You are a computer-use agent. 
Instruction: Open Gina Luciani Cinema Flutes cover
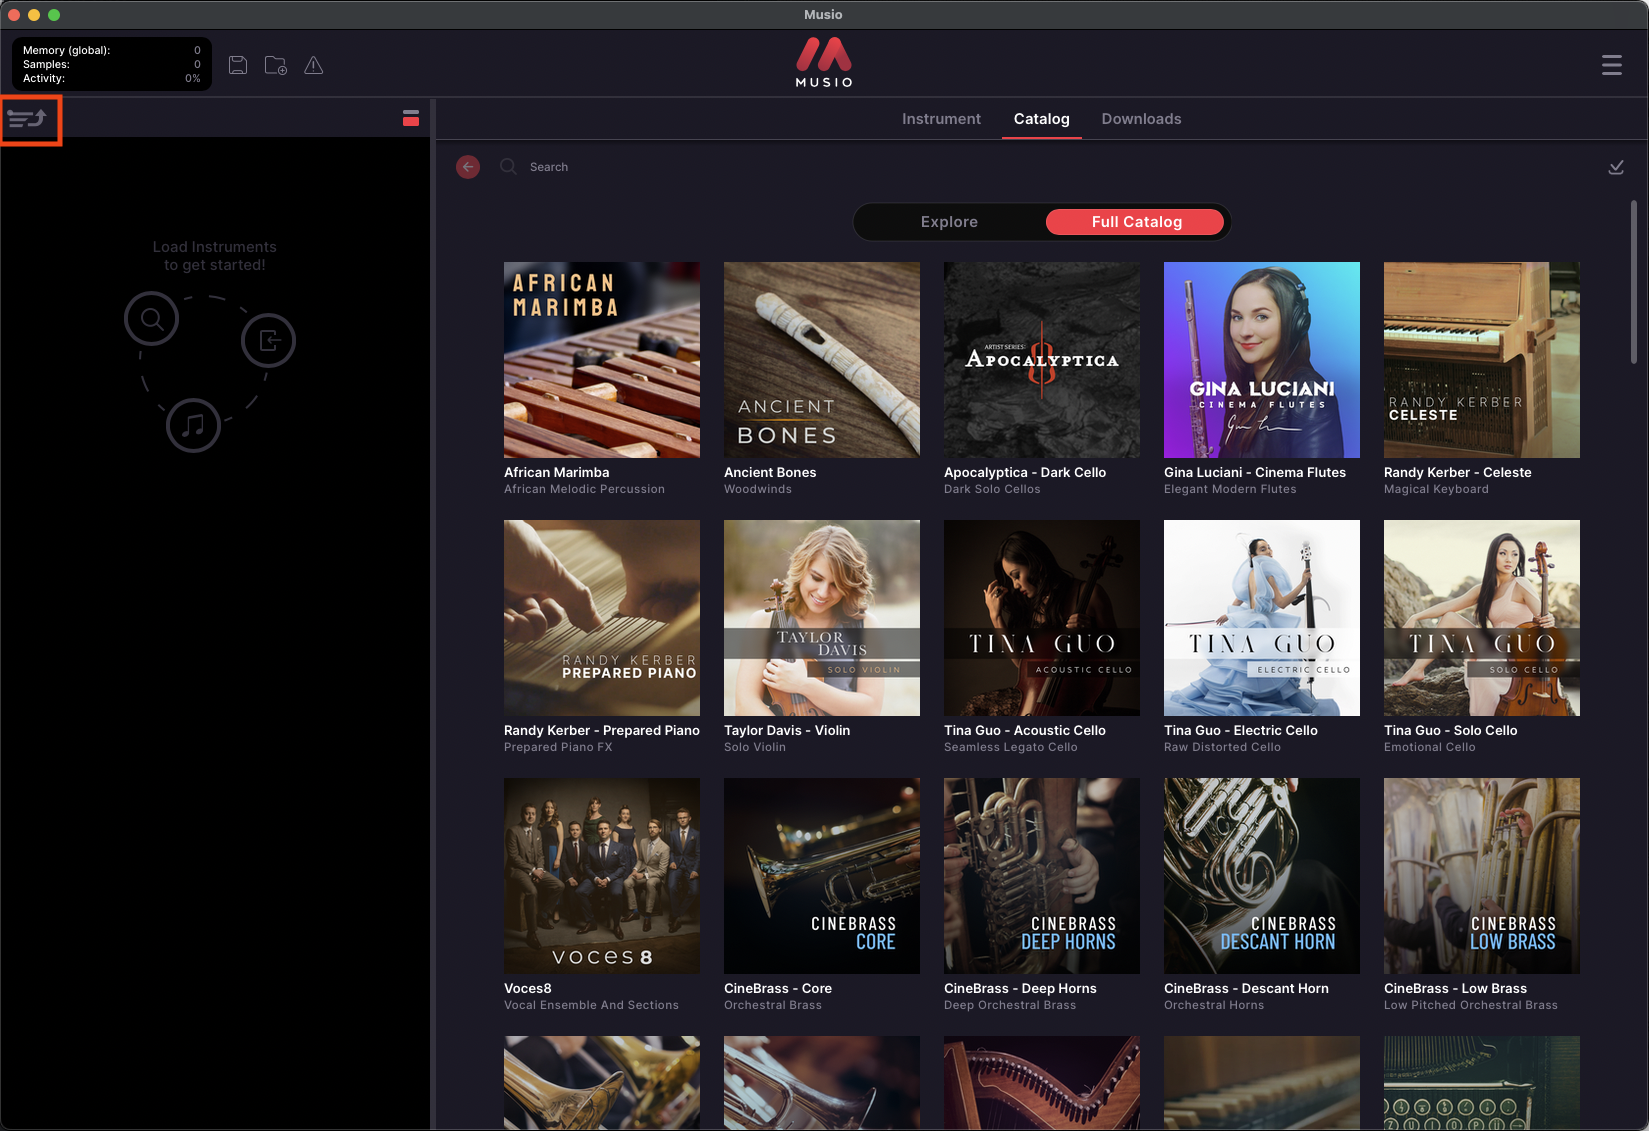click(1262, 360)
